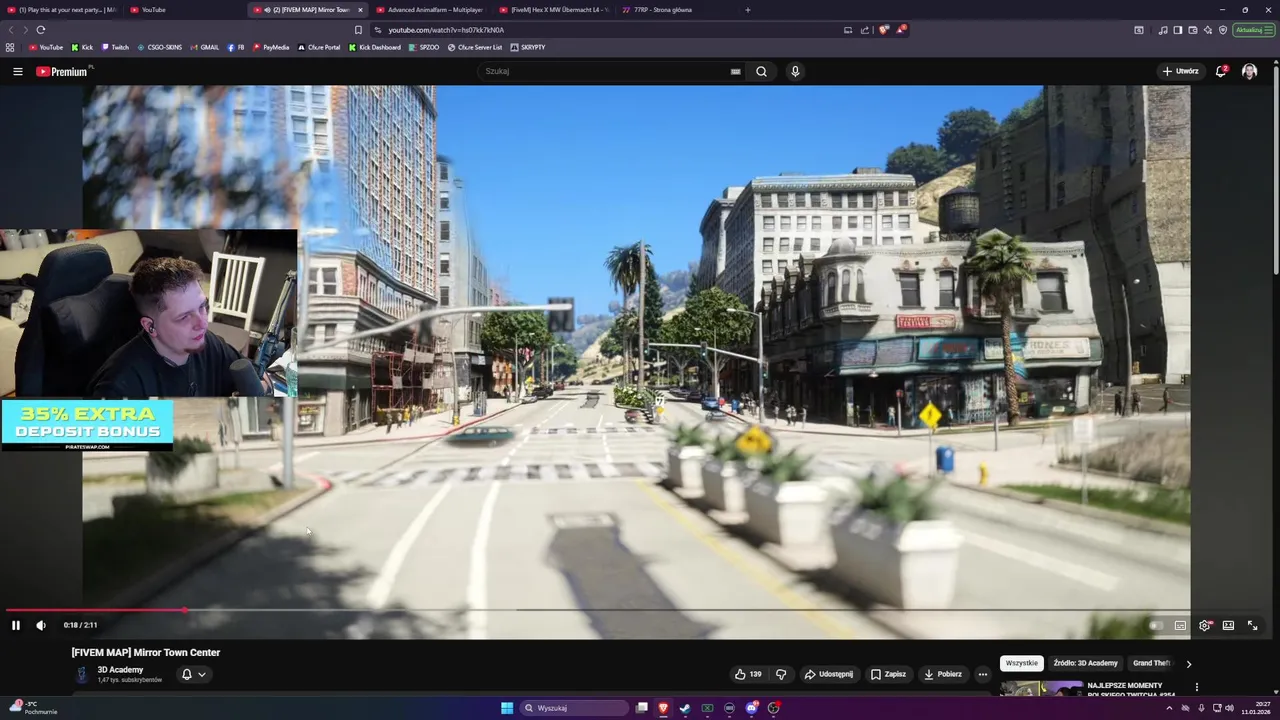Open the Najlepsze Momenty suggested video thumbnail

pos(1041,688)
